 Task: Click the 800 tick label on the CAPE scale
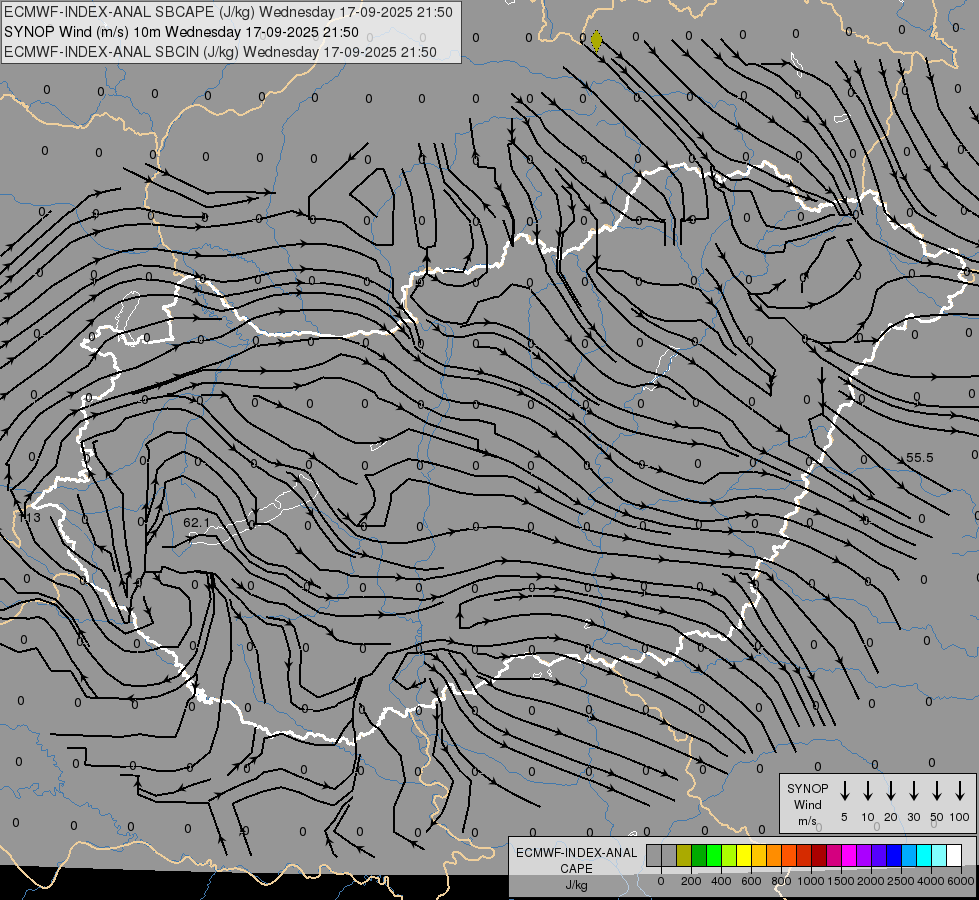coord(781,881)
